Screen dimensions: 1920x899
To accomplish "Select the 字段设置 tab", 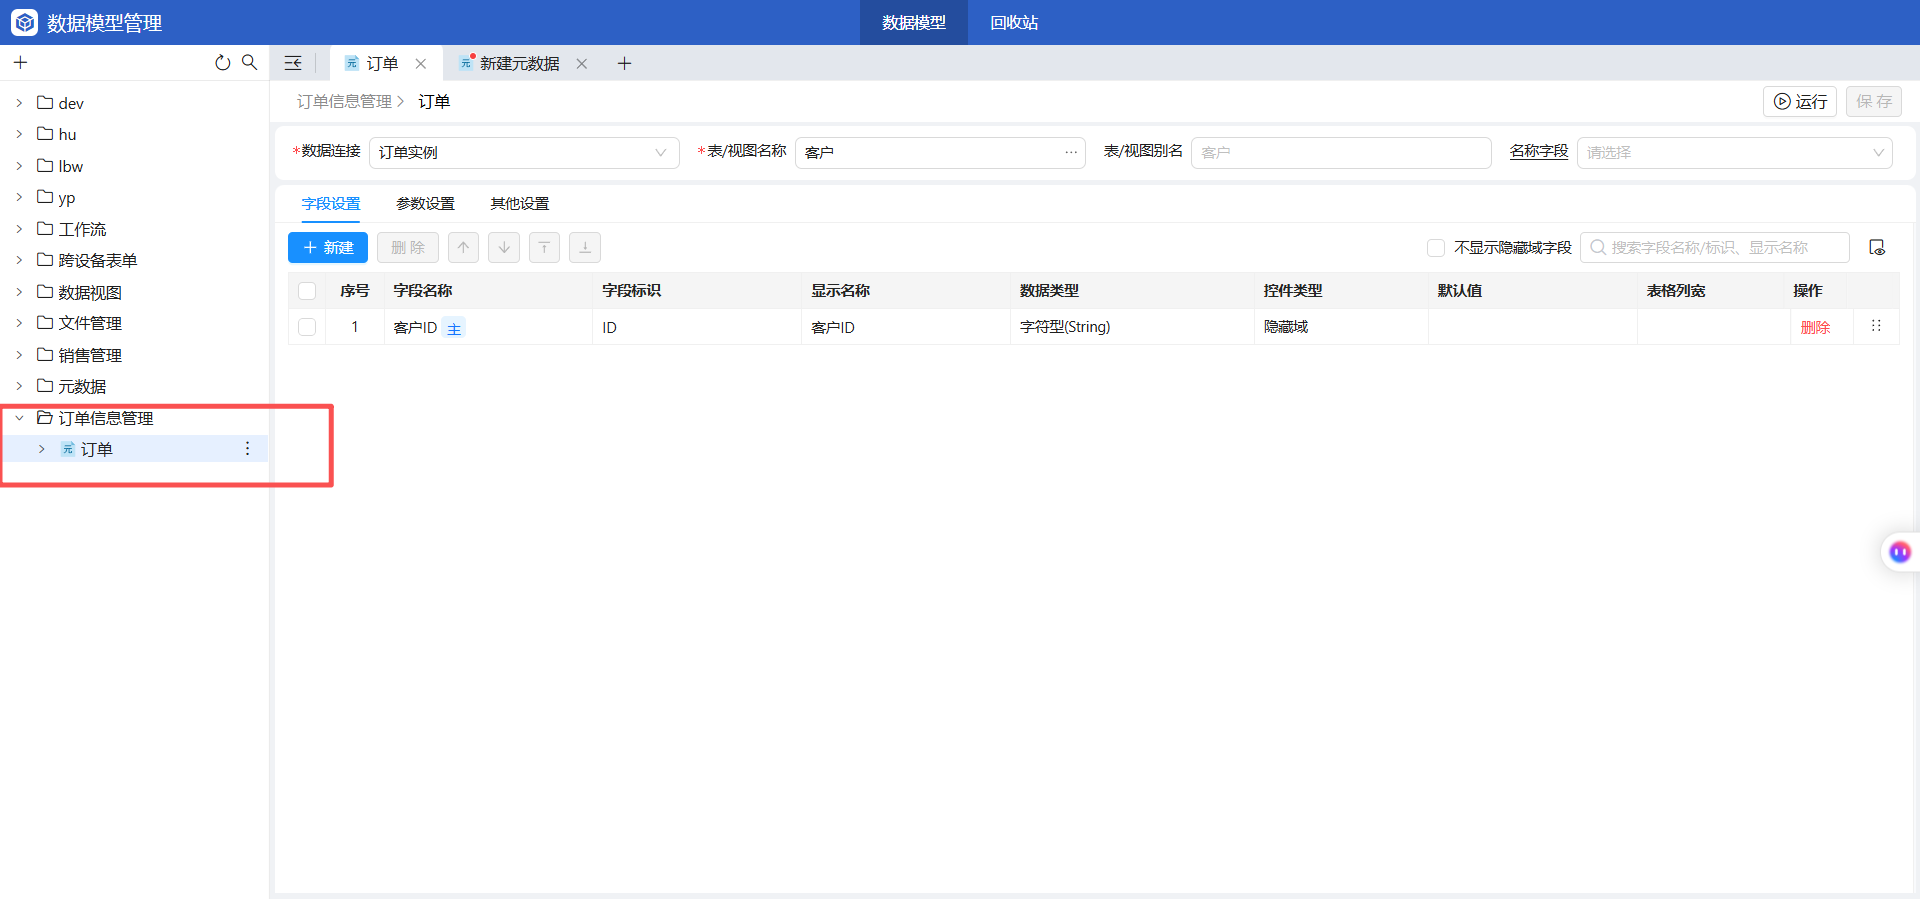I will (331, 204).
